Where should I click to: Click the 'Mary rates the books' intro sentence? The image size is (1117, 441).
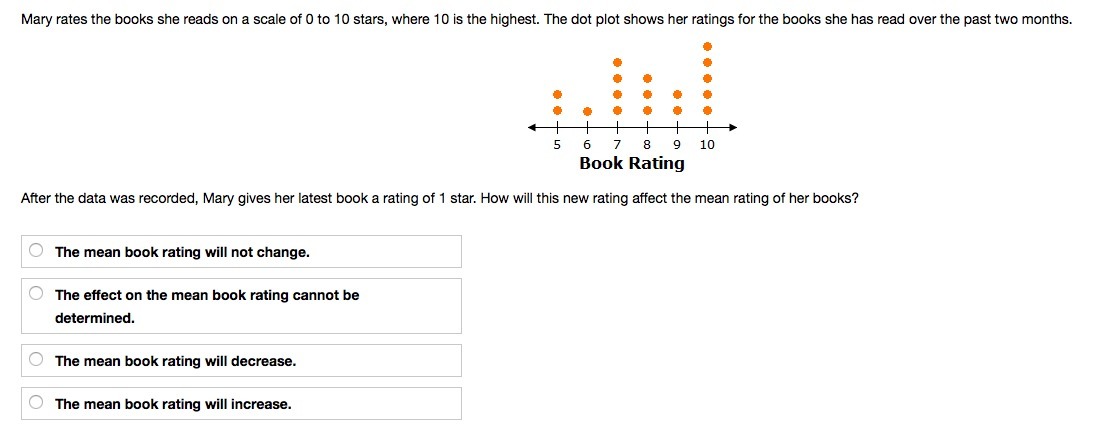[545, 20]
